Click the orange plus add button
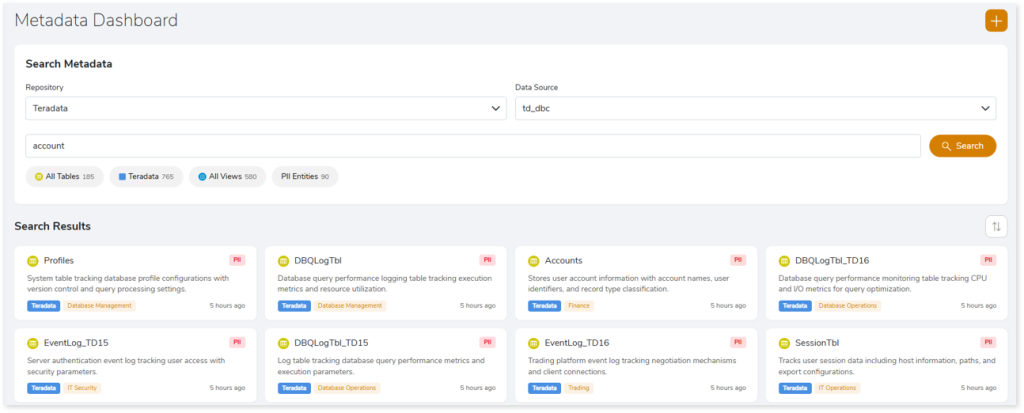The width and height of the screenshot is (1024, 413). [995, 20]
